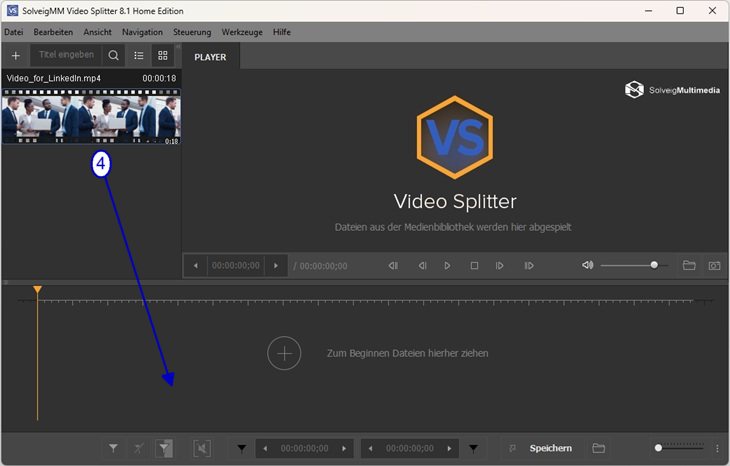Click the small icon left of Speichern
The height and width of the screenshot is (466, 730).
(512, 448)
